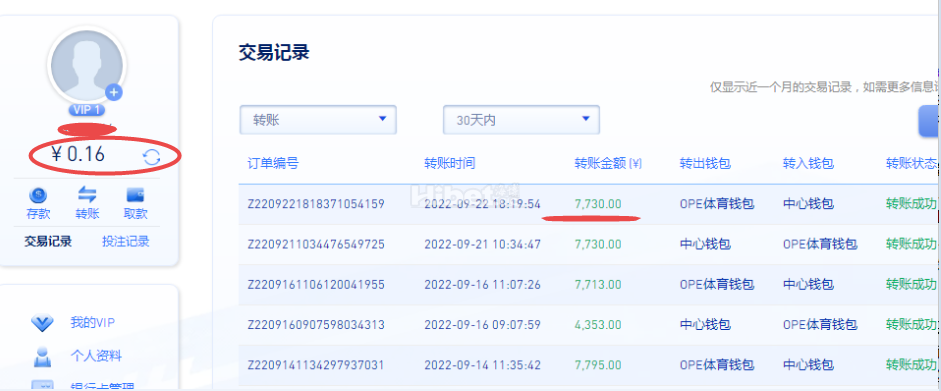This screenshot has height=391, width=941.
Task: Open 个人资料 menu entry
Action: tap(96, 356)
